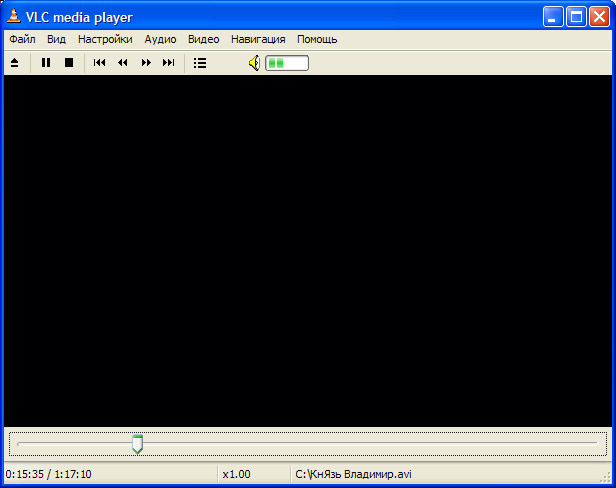
Task: Click the x1.00 playback speed indicator
Action: pos(236,474)
